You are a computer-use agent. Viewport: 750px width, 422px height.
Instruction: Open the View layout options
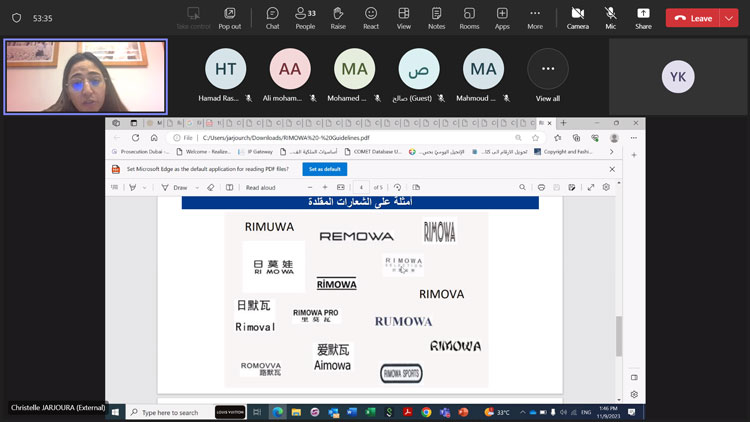(404, 17)
